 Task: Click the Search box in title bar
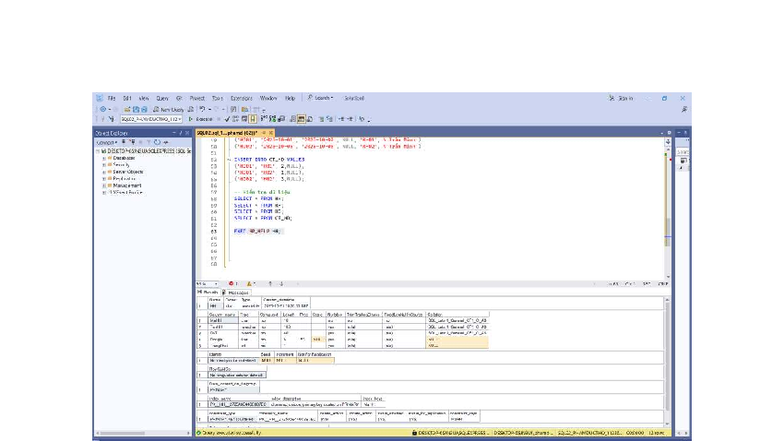320,98
